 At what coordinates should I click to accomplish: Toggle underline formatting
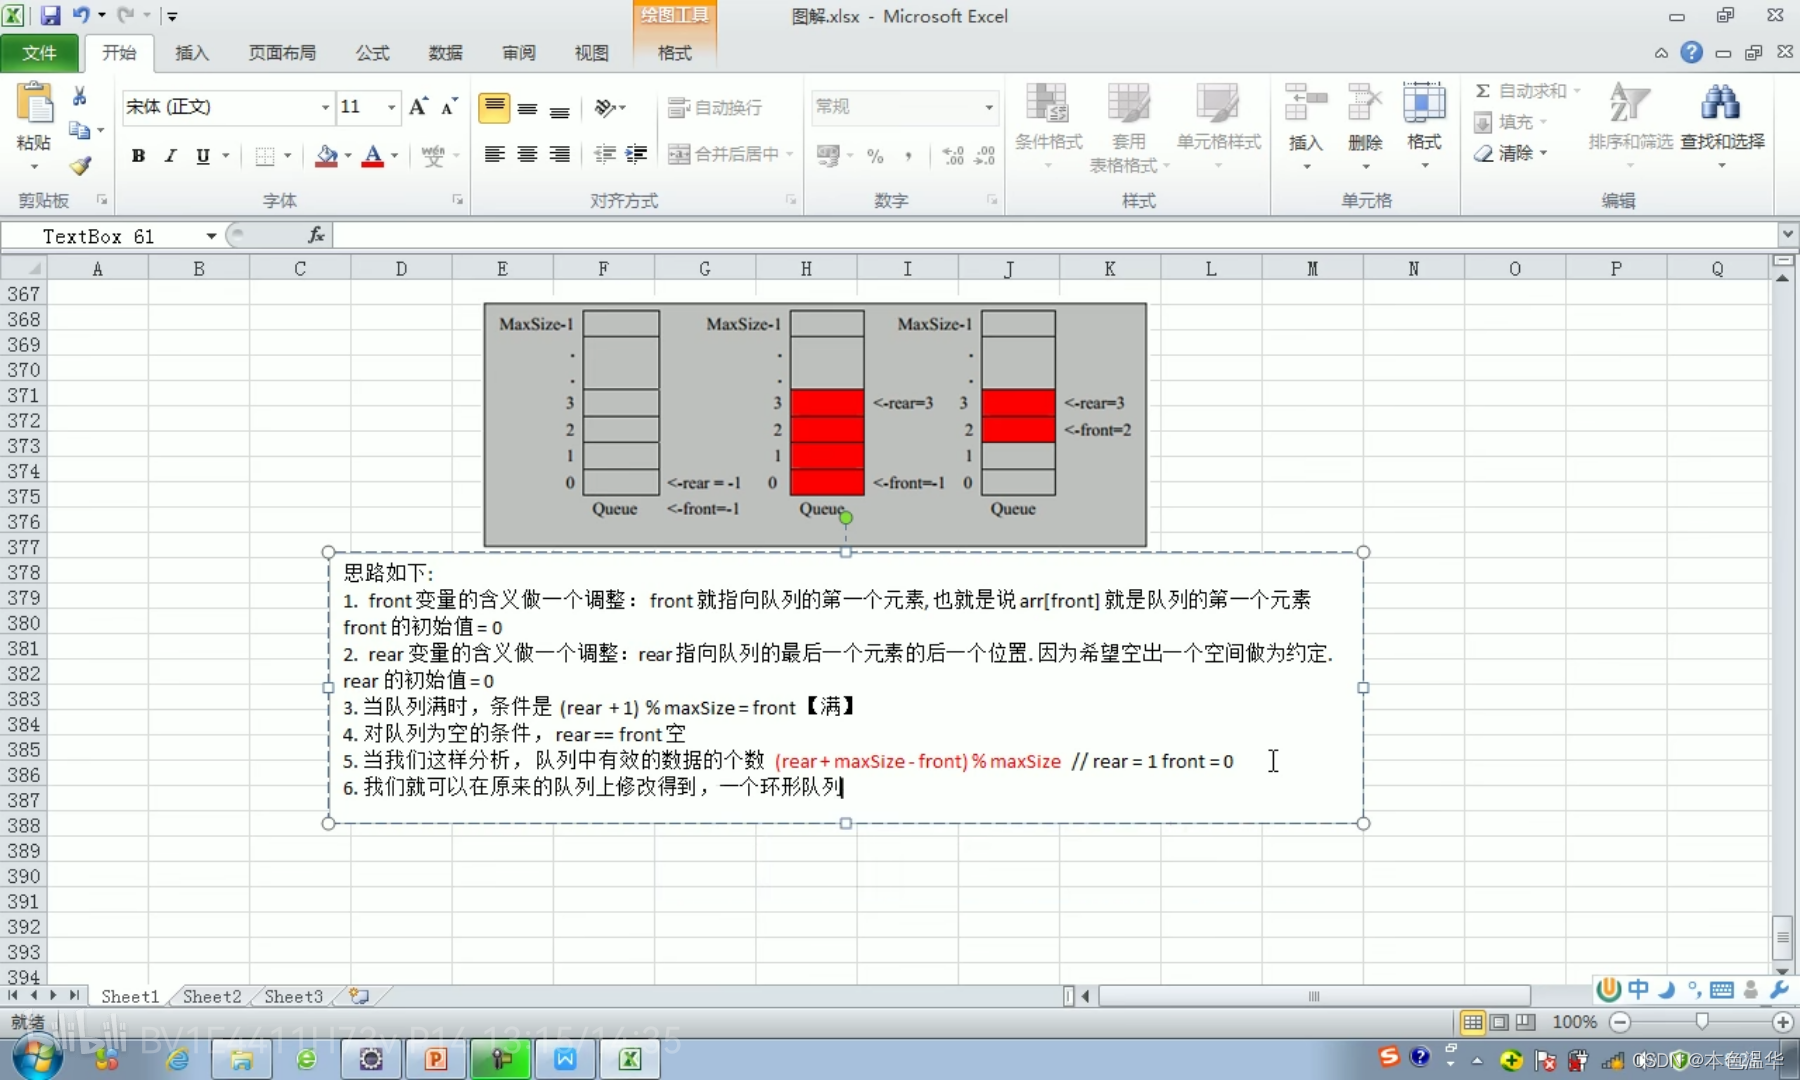[x=201, y=156]
